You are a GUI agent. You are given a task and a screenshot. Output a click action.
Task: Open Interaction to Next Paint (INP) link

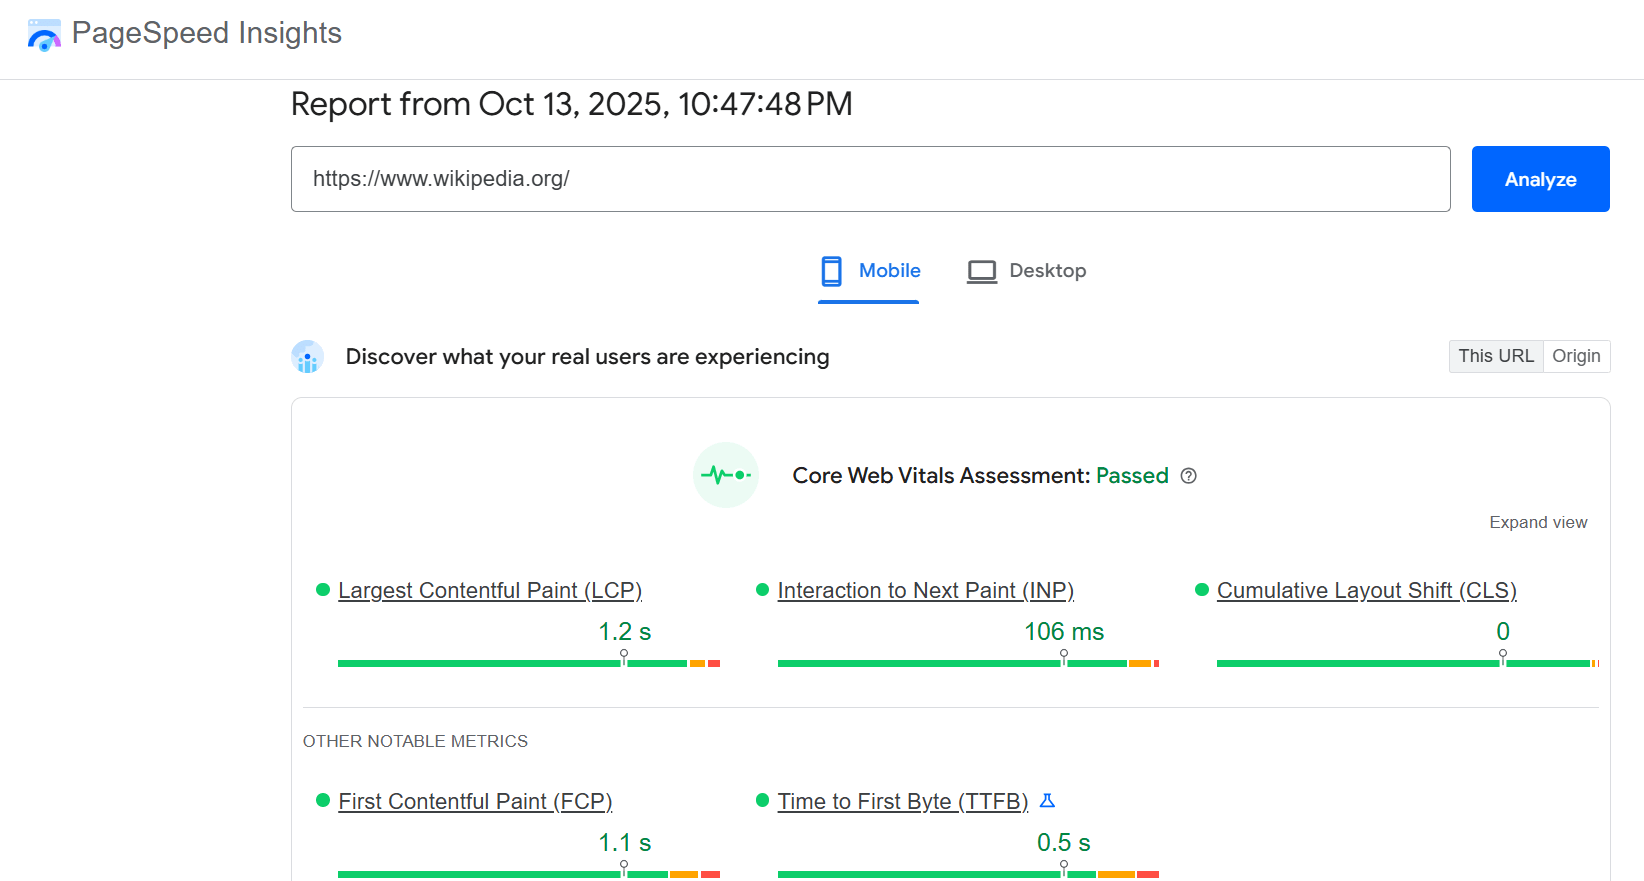tap(925, 590)
